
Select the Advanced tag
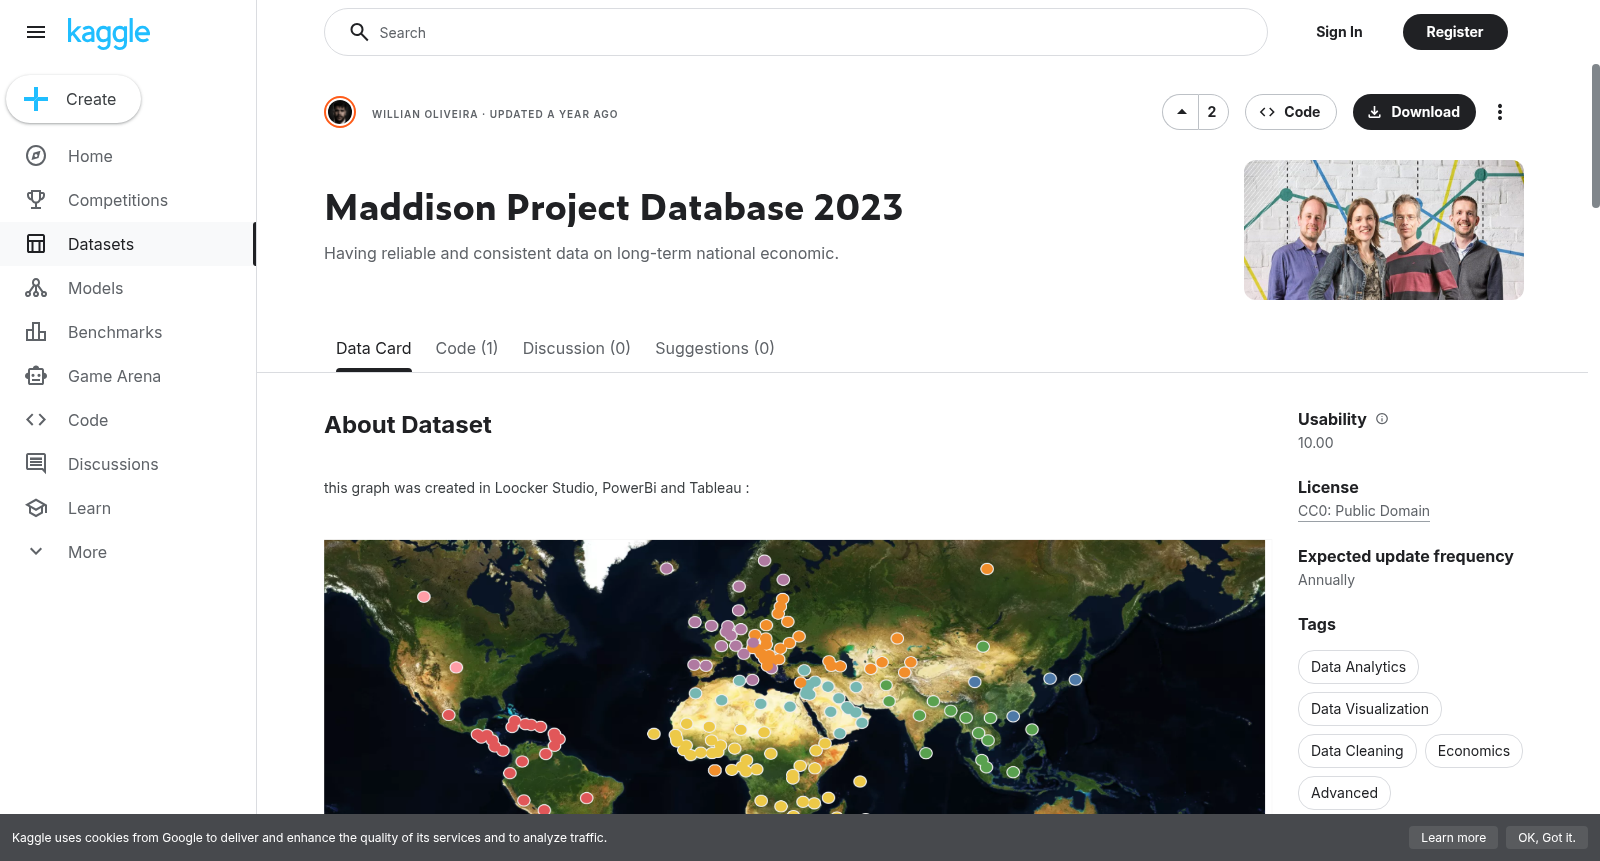(x=1344, y=793)
